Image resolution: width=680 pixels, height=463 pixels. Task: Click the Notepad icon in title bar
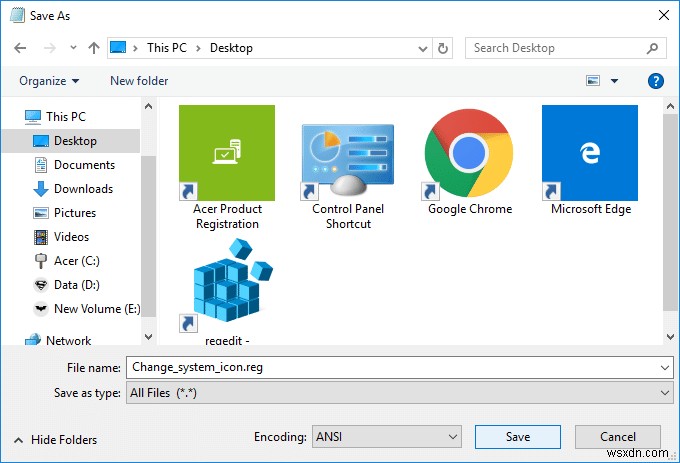(17, 16)
